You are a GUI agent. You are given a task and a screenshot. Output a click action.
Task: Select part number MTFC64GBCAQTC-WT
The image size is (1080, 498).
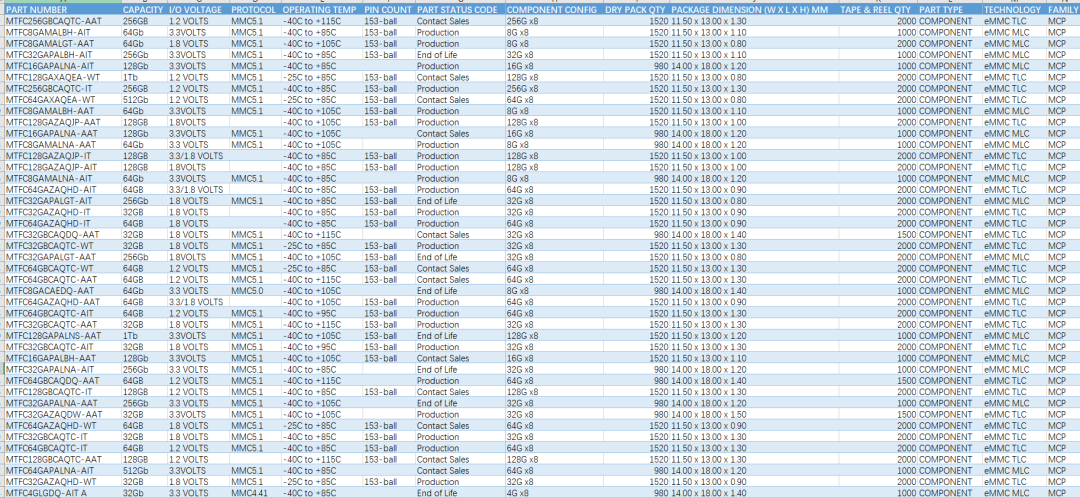[x=62, y=268]
